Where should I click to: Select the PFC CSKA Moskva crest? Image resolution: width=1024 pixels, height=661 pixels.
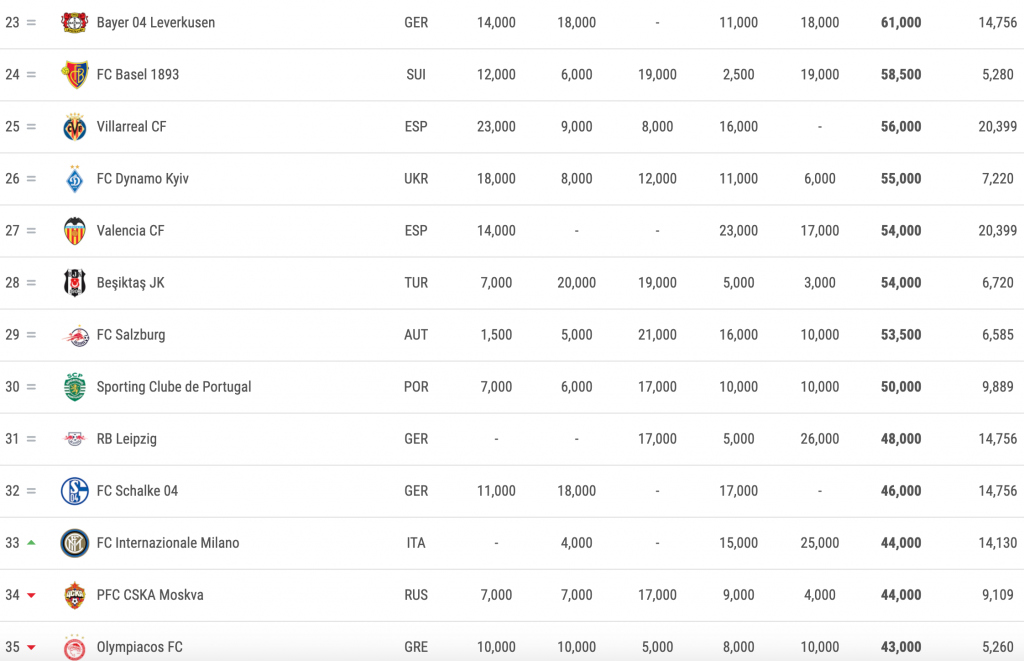(74, 595)
